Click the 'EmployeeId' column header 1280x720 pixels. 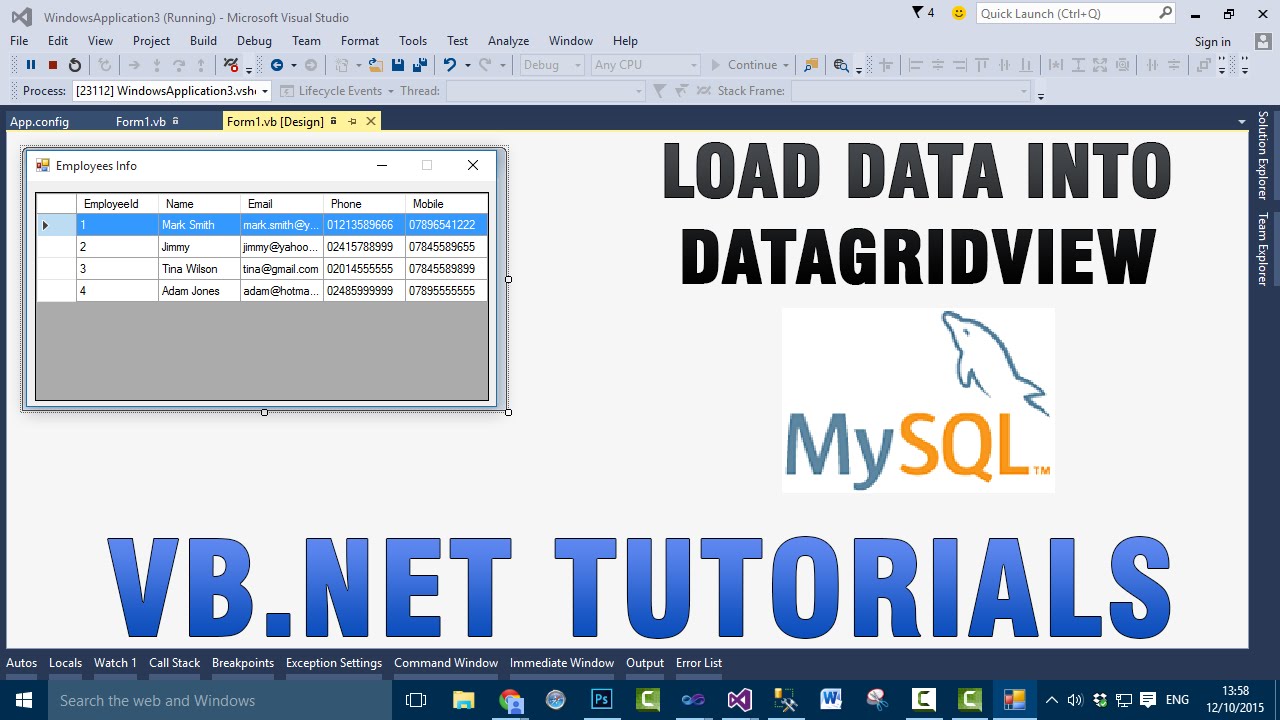pos(117,204)
